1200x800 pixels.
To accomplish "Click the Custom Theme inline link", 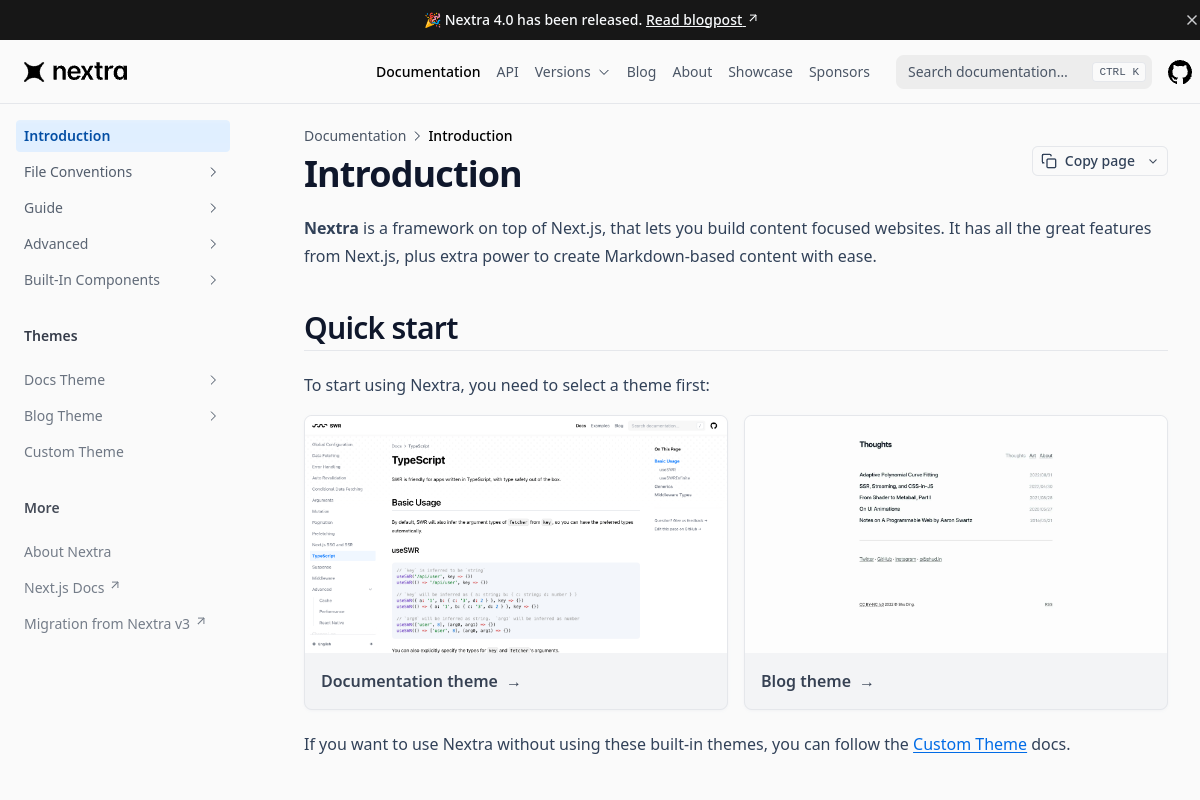I will [970, 744].
